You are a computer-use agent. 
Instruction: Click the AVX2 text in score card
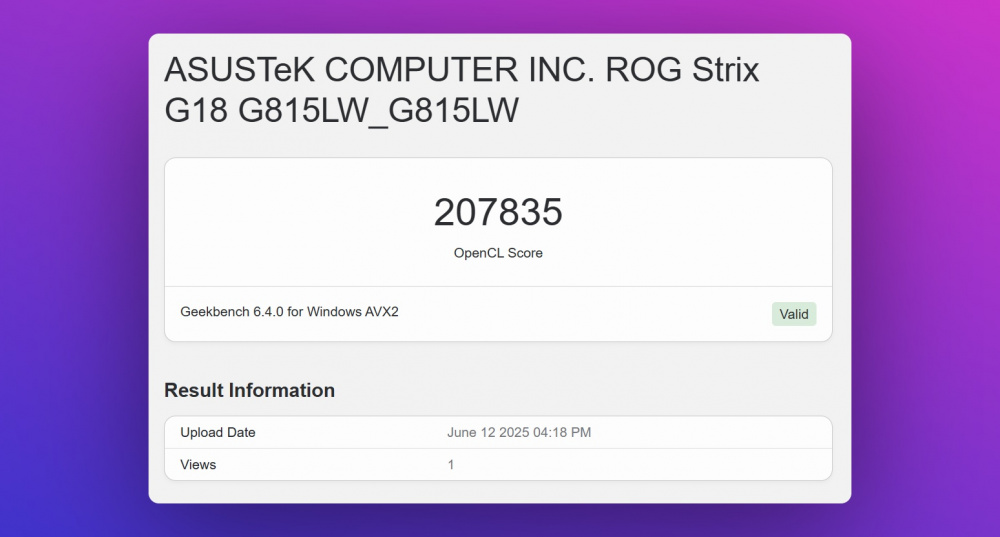click(380, 312)
